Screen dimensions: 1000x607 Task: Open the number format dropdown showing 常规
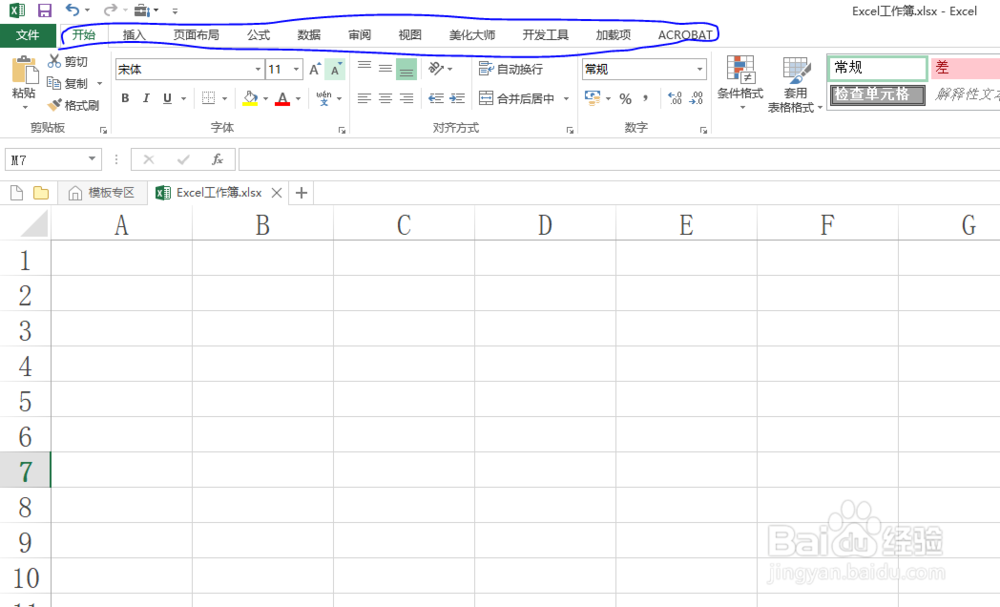tap(700, 69)
